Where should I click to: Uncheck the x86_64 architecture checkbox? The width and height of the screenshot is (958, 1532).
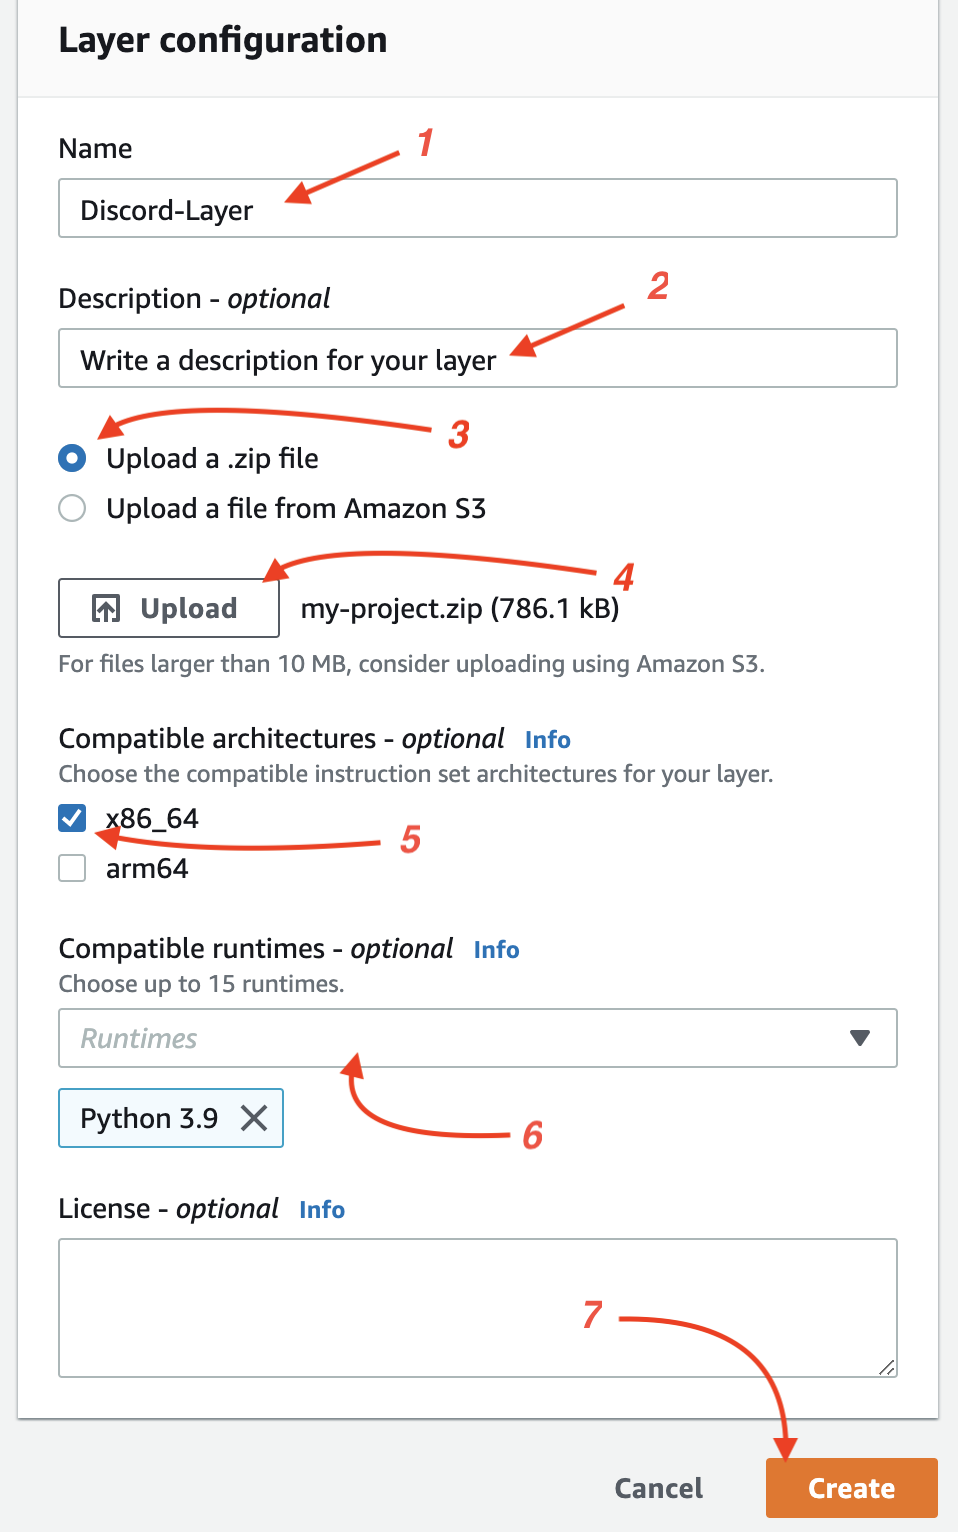(x=72, y=818)
